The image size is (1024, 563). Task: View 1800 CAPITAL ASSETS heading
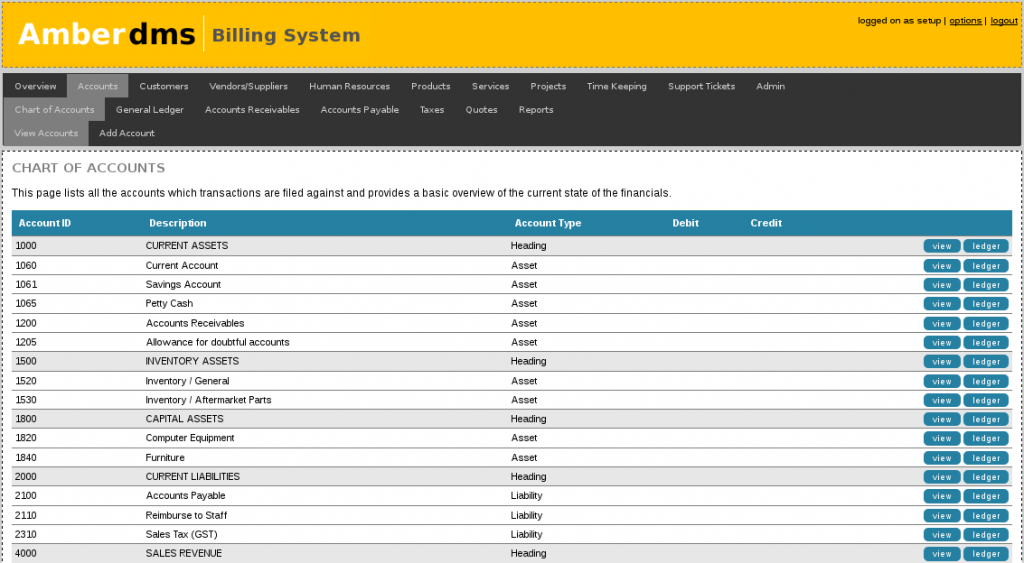[x=942, y=419]
